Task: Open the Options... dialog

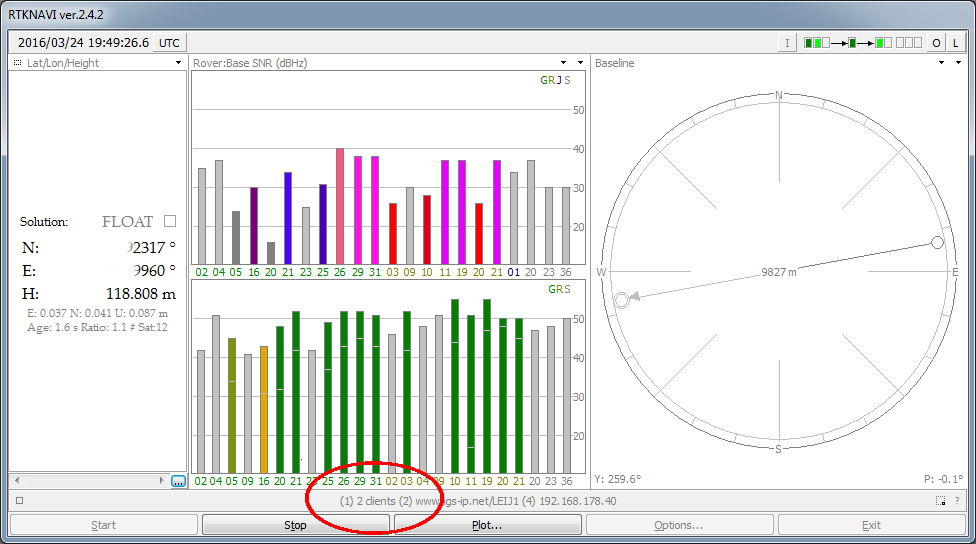Action: pyautogui.click(x=679, y=525)
